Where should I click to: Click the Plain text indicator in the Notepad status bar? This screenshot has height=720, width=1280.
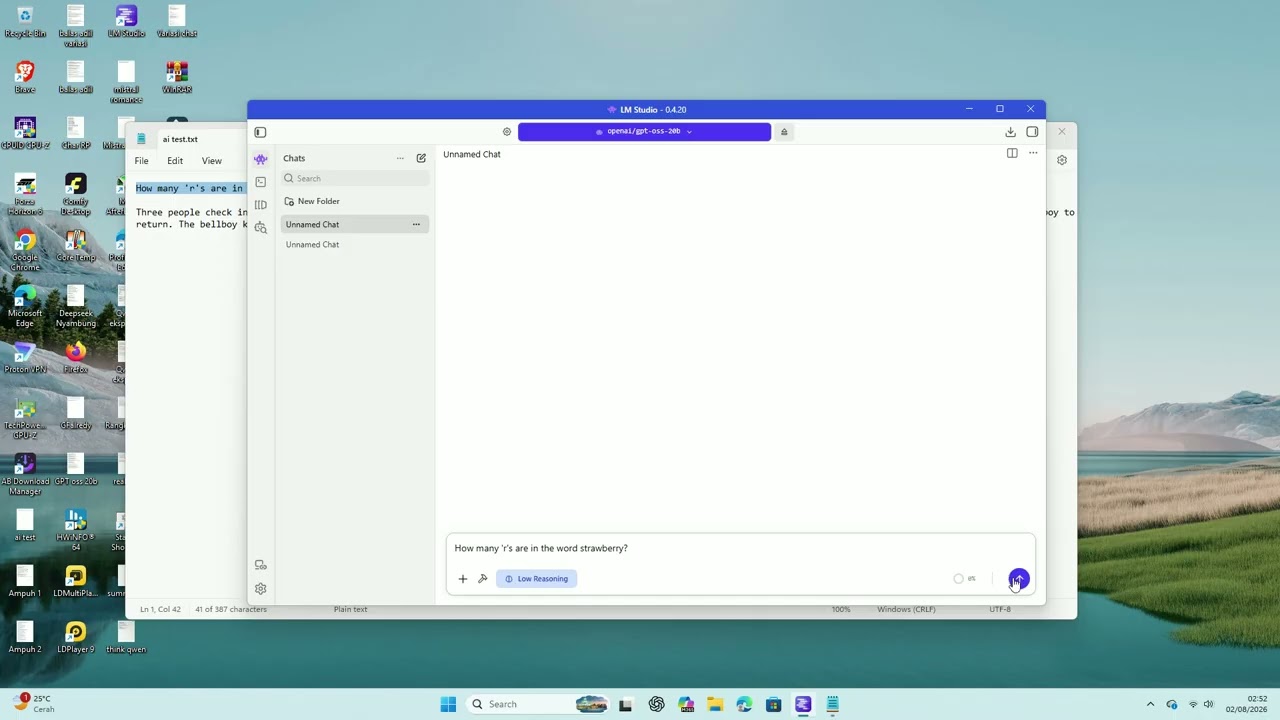pos(350,609)
